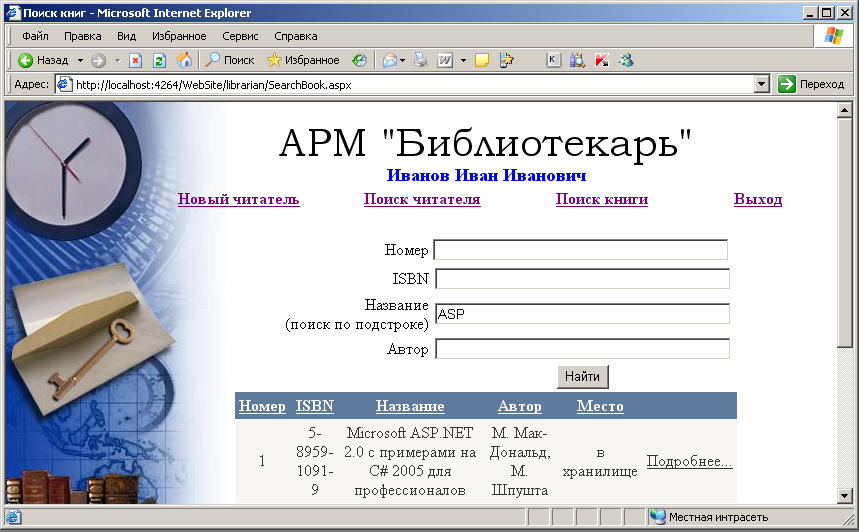Click the author cell М. Мак-Дональд

[519, 461]
